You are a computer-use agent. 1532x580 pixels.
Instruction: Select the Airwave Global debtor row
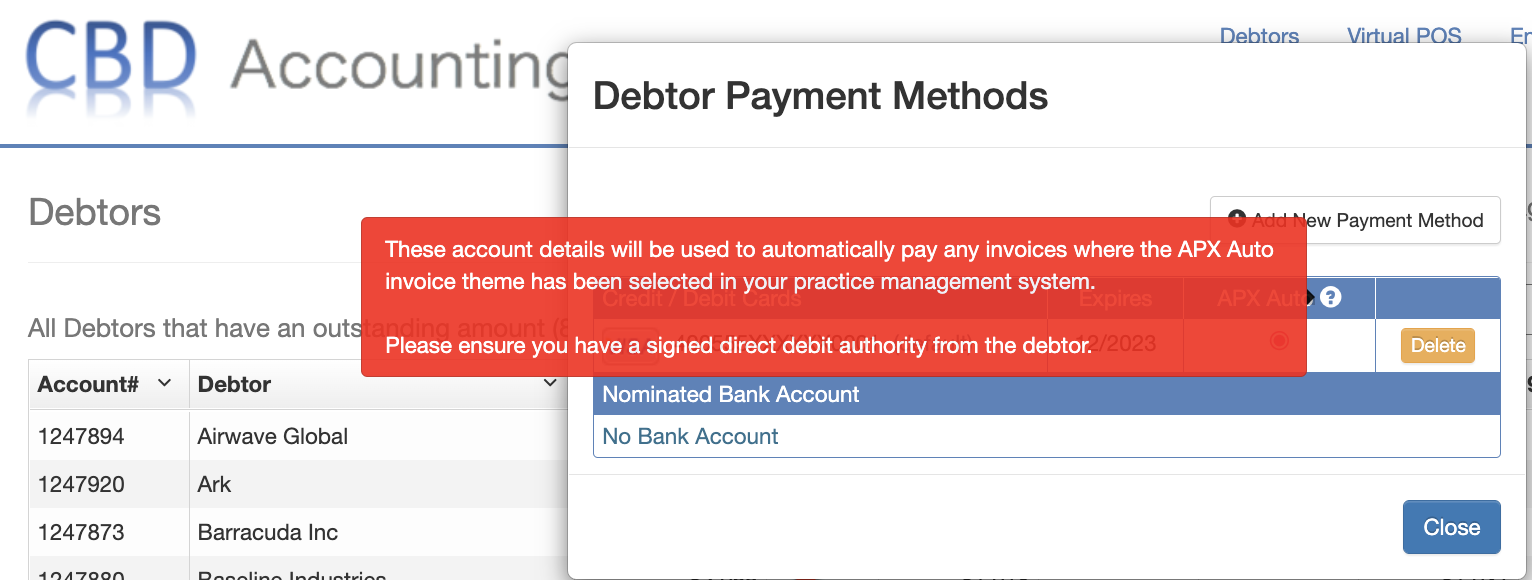[x=271, y=436]
